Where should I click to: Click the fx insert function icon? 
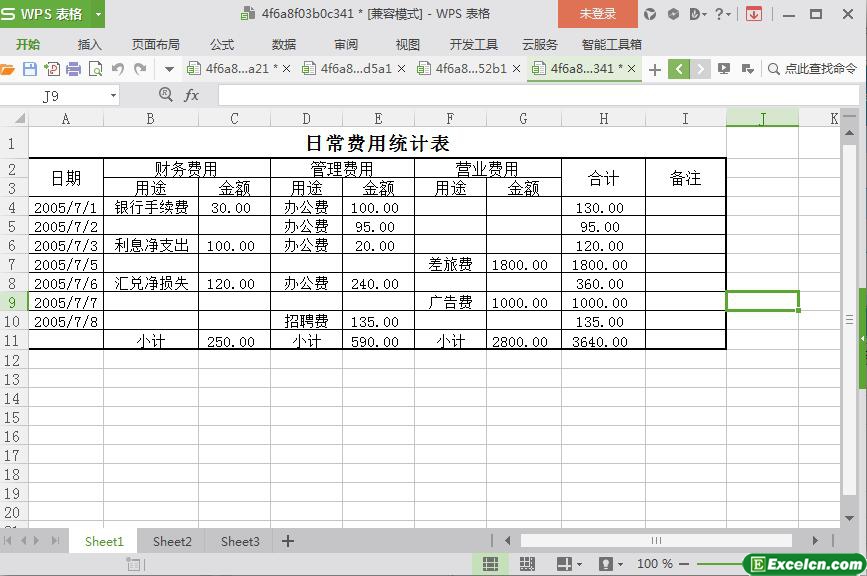192,95
